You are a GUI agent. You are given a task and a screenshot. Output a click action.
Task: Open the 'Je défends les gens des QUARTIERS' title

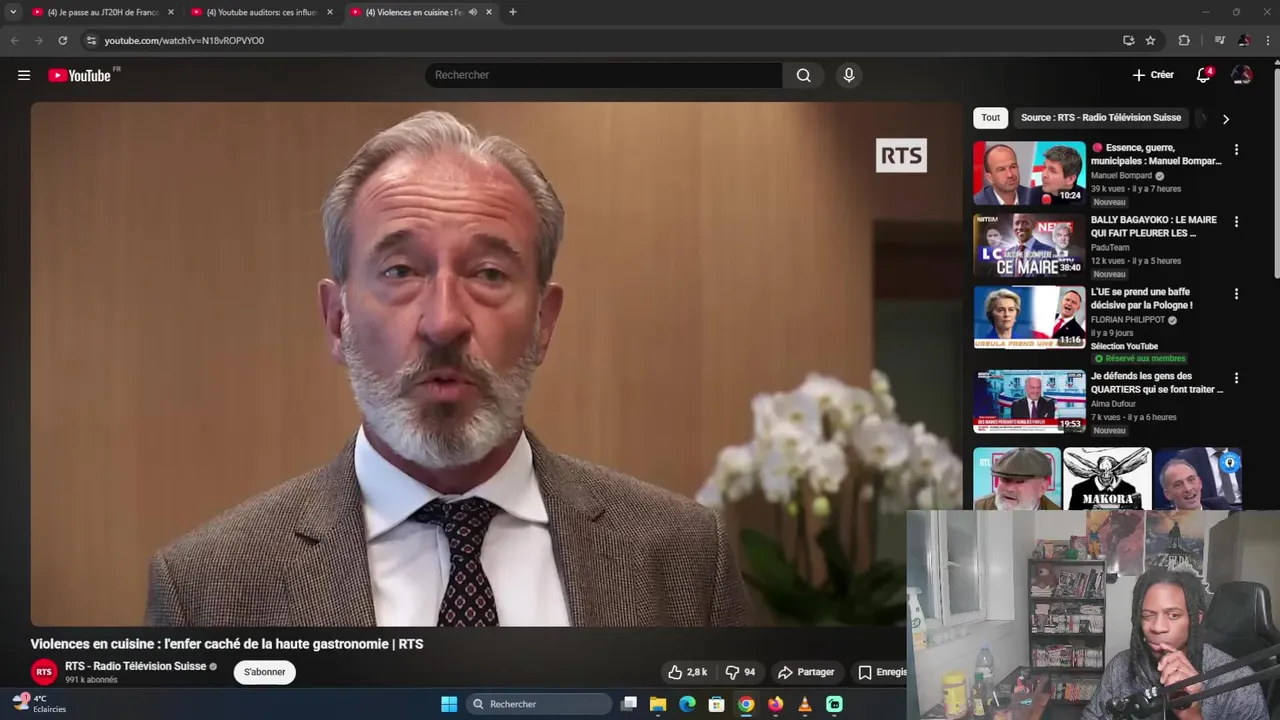coord(1157,382)
